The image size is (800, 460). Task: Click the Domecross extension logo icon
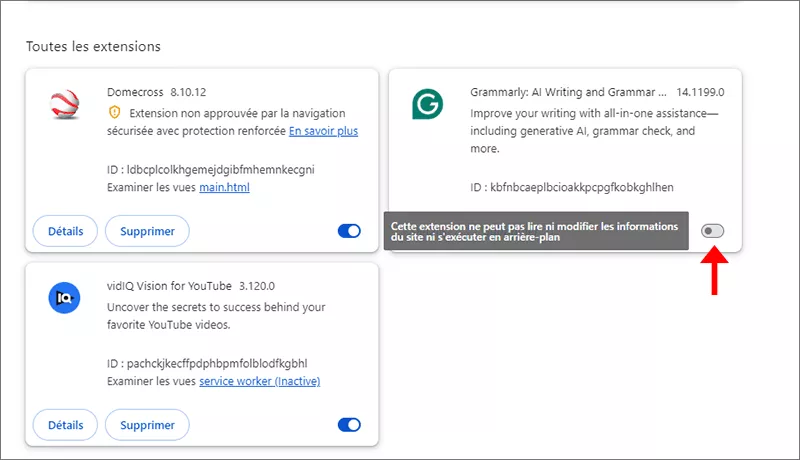64,104
